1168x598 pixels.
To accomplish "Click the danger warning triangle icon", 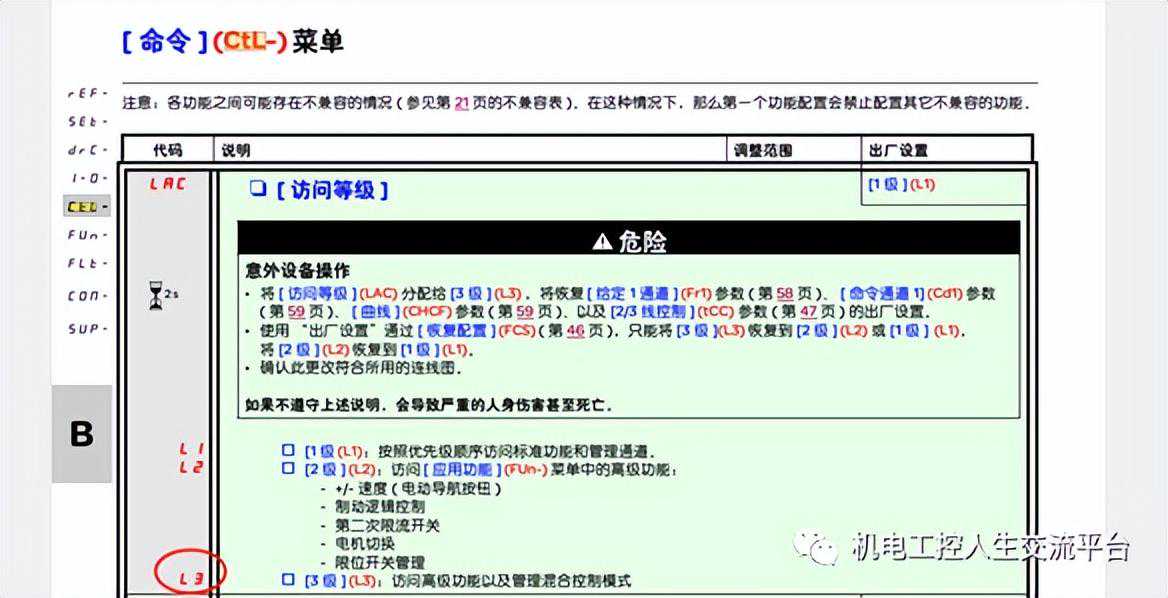I will click(x=601, y=241).
